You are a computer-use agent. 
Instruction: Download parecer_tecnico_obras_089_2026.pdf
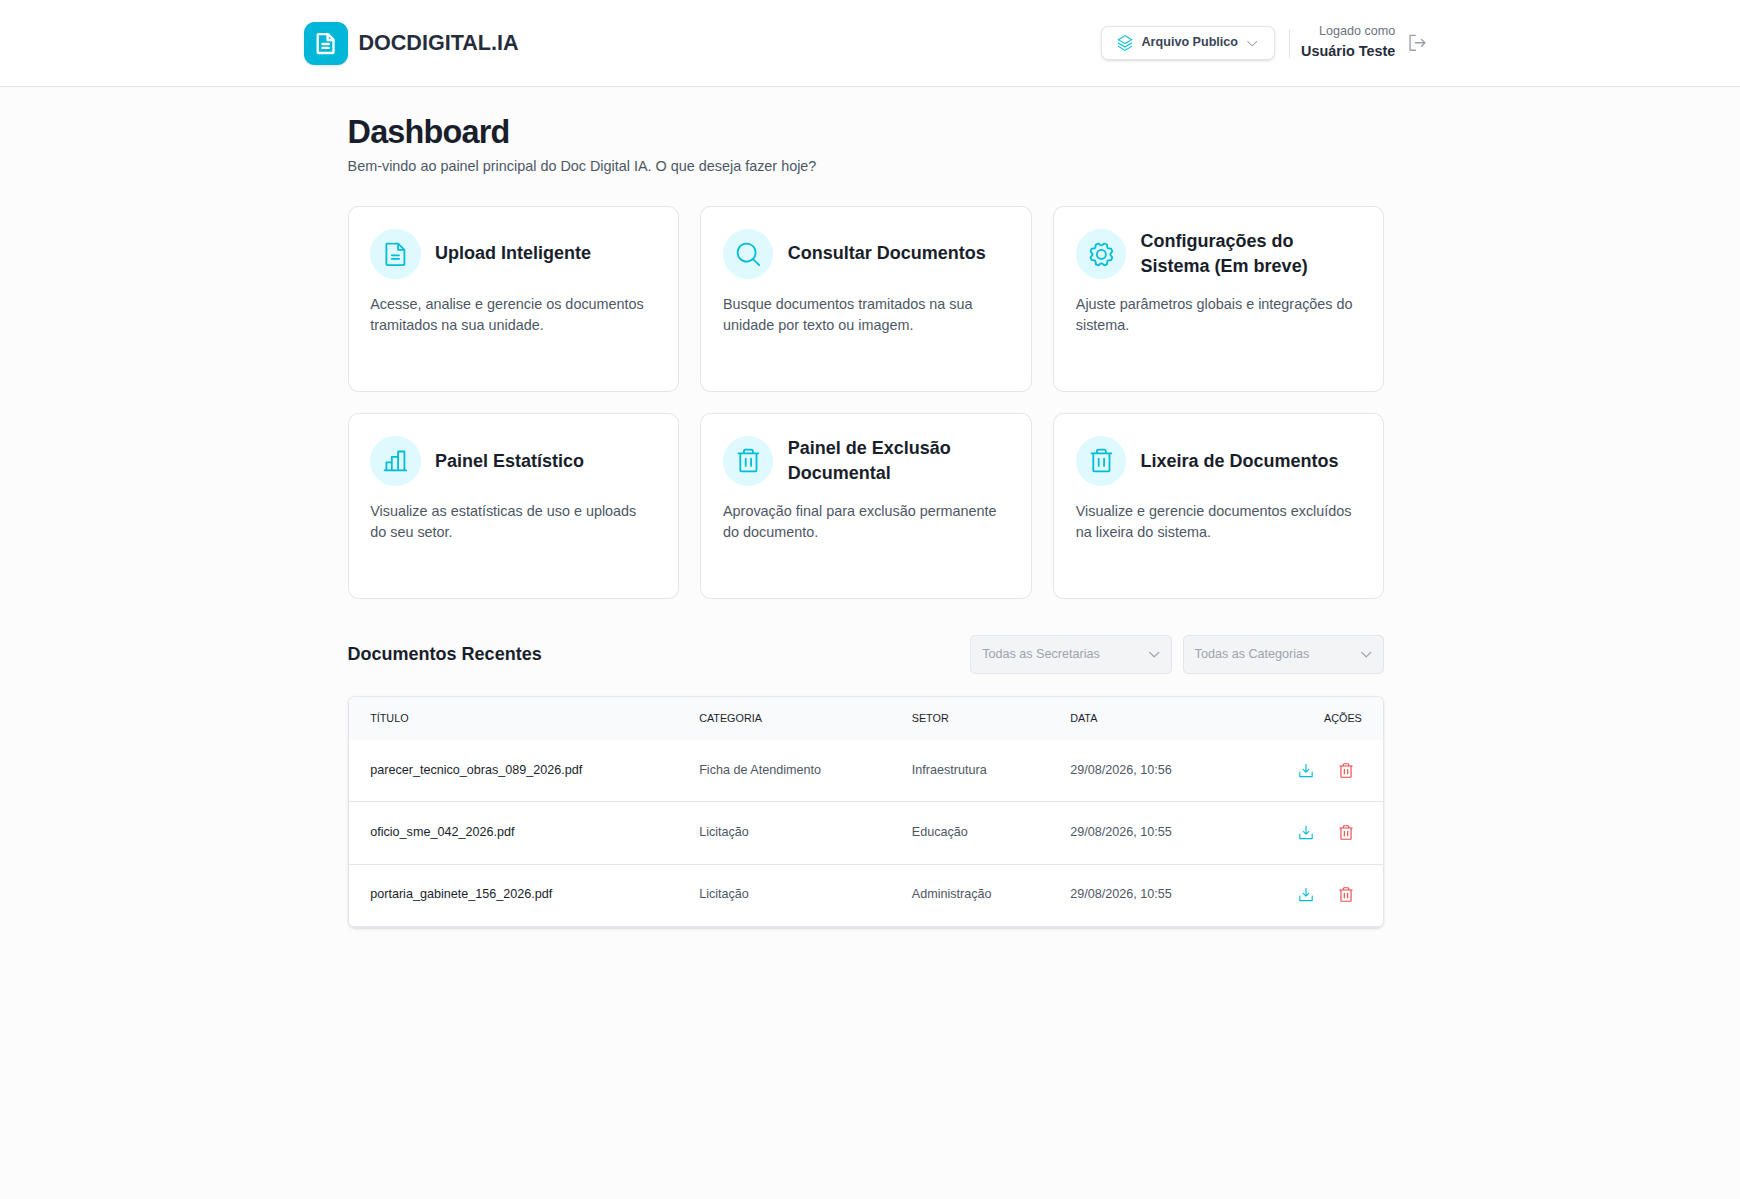(1306, 770)
